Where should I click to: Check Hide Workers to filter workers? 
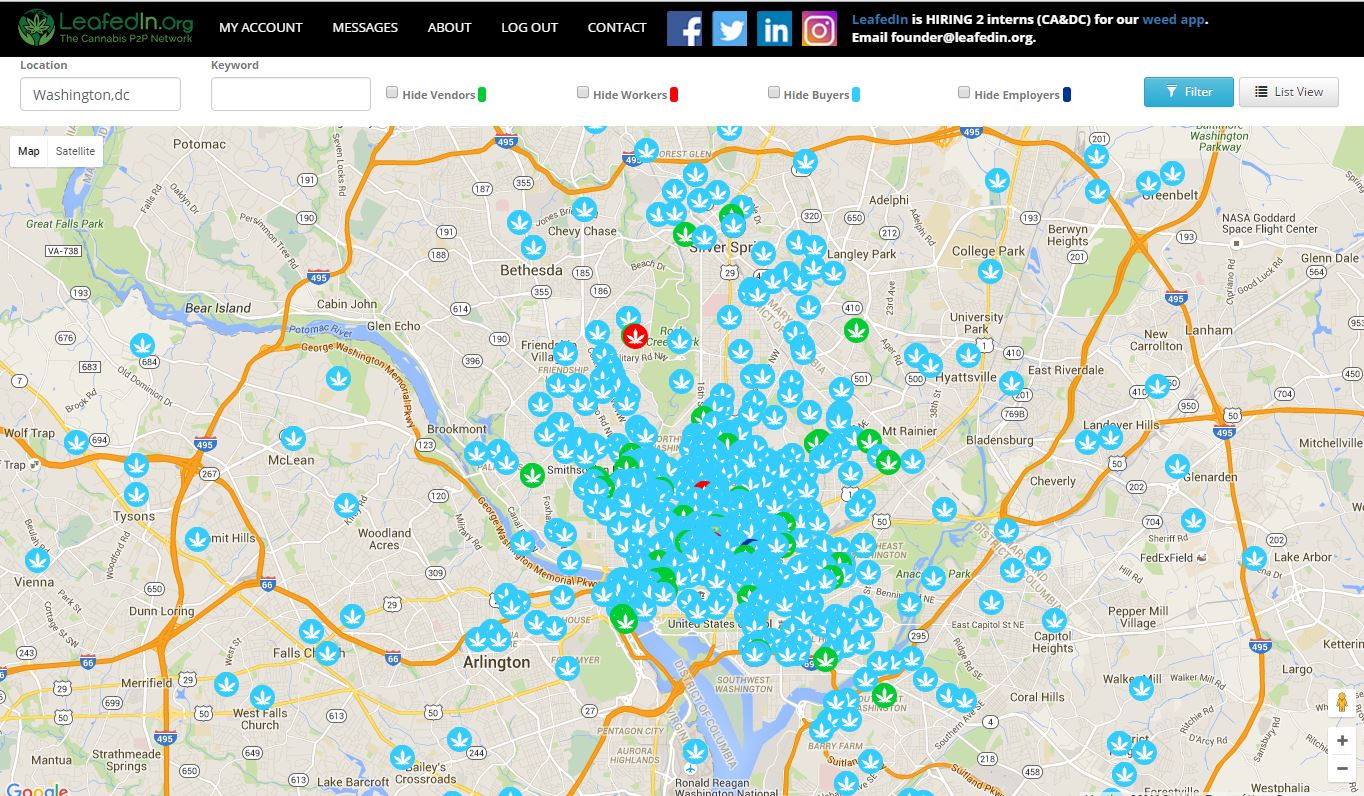583,91
